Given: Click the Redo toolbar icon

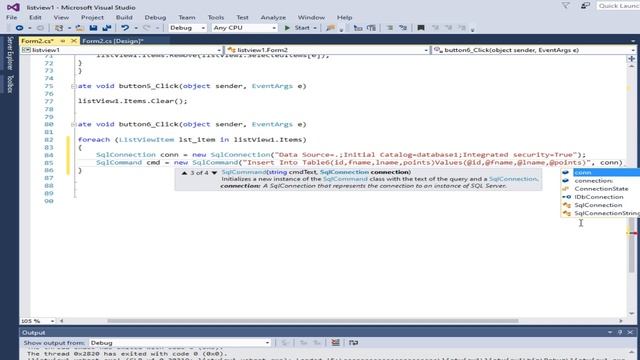Looking at the screenshot, I should [x=147, y=28].
